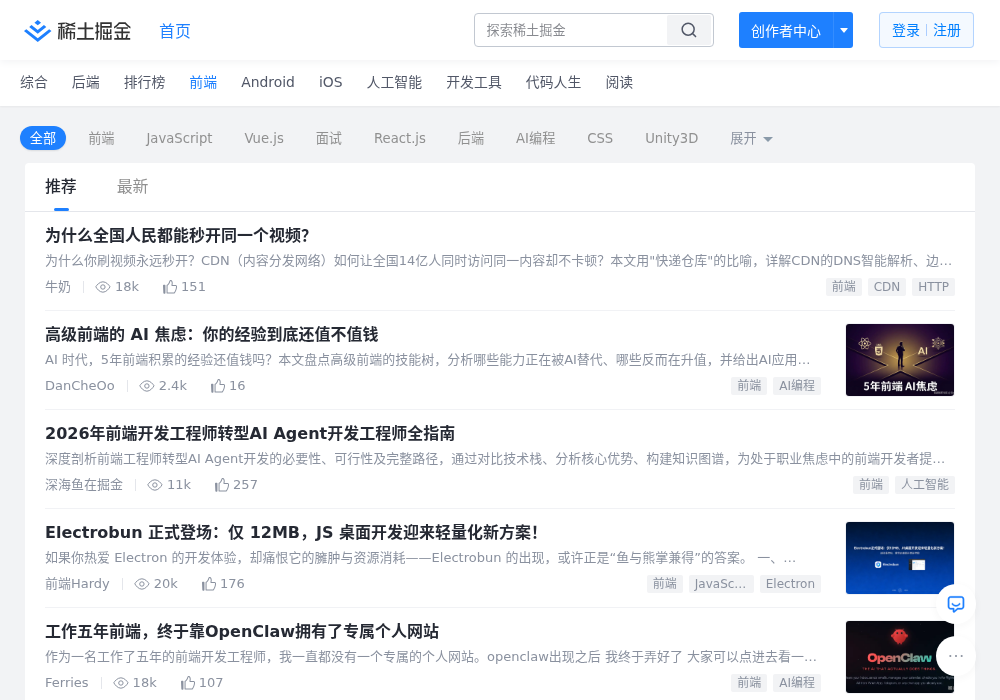Like the article with 151 likes
Viewport: 1000px width, 700px height.
(x=170, y=287)
